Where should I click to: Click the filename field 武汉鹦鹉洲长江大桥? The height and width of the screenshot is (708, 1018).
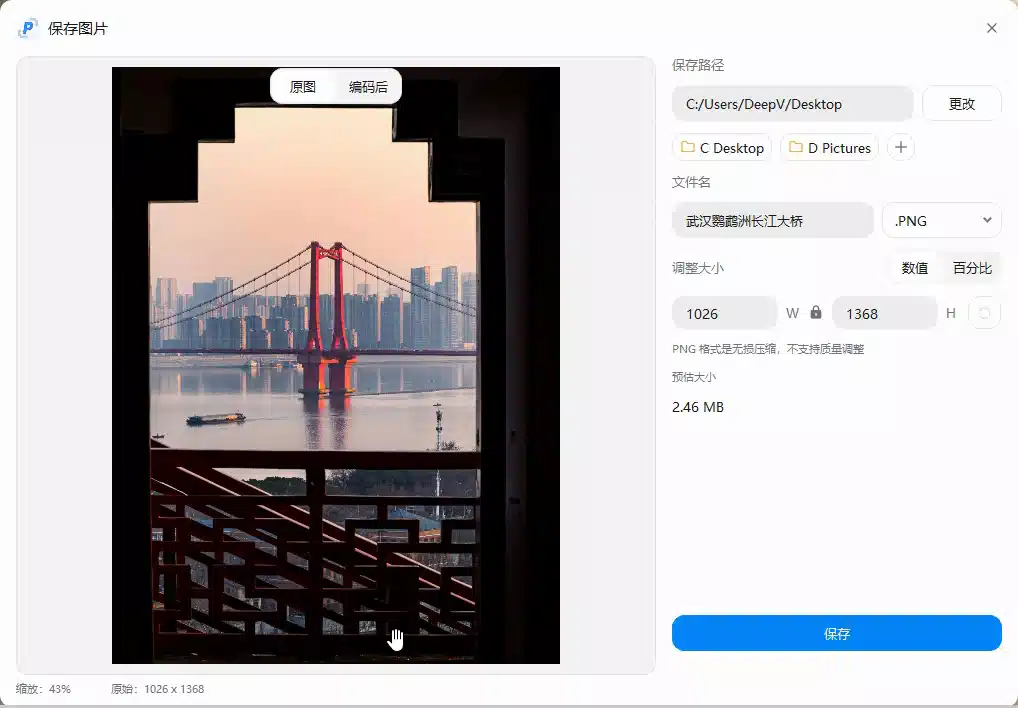(x=772, y=220)
